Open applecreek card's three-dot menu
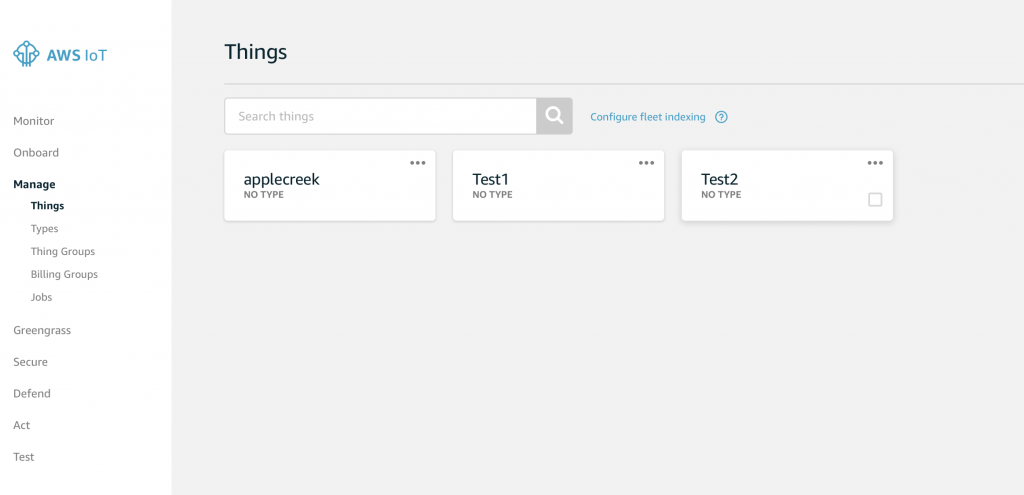The width and height of the screenshot is (1024, 495). tap(417, 163)
